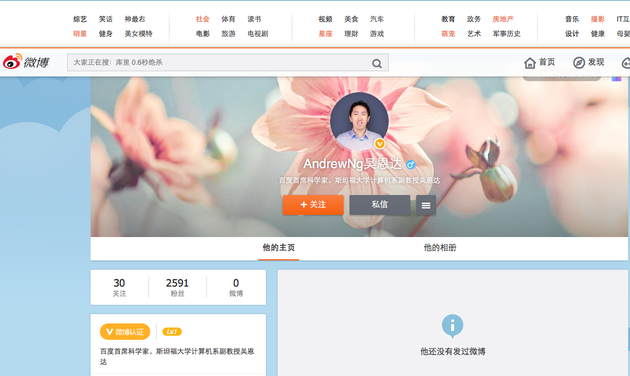Send a private message via 私信
Viewport: 630px width, 376px height.
point(380,205)
